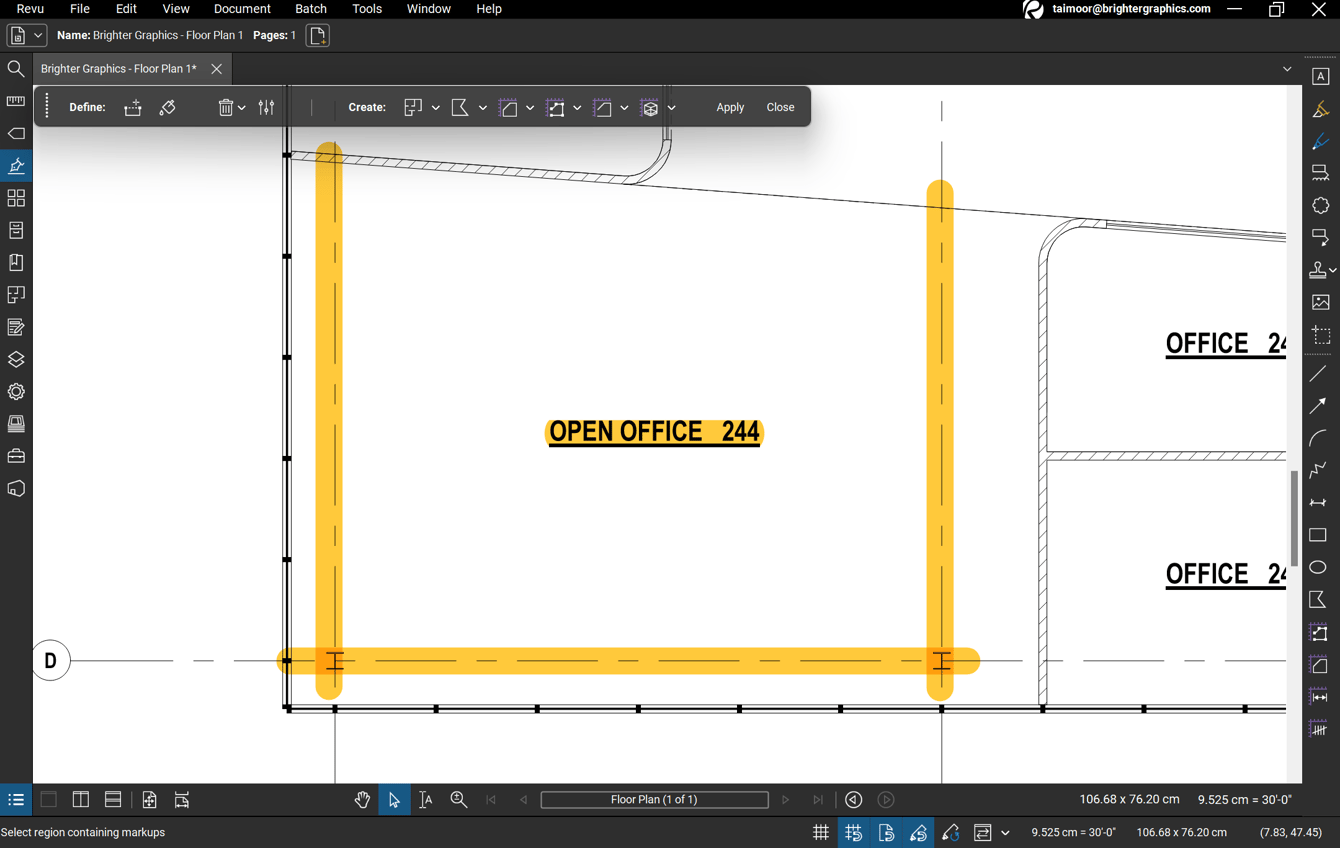Select the Select Text tool
The image size is (1340, 848).
pos(426,799)
